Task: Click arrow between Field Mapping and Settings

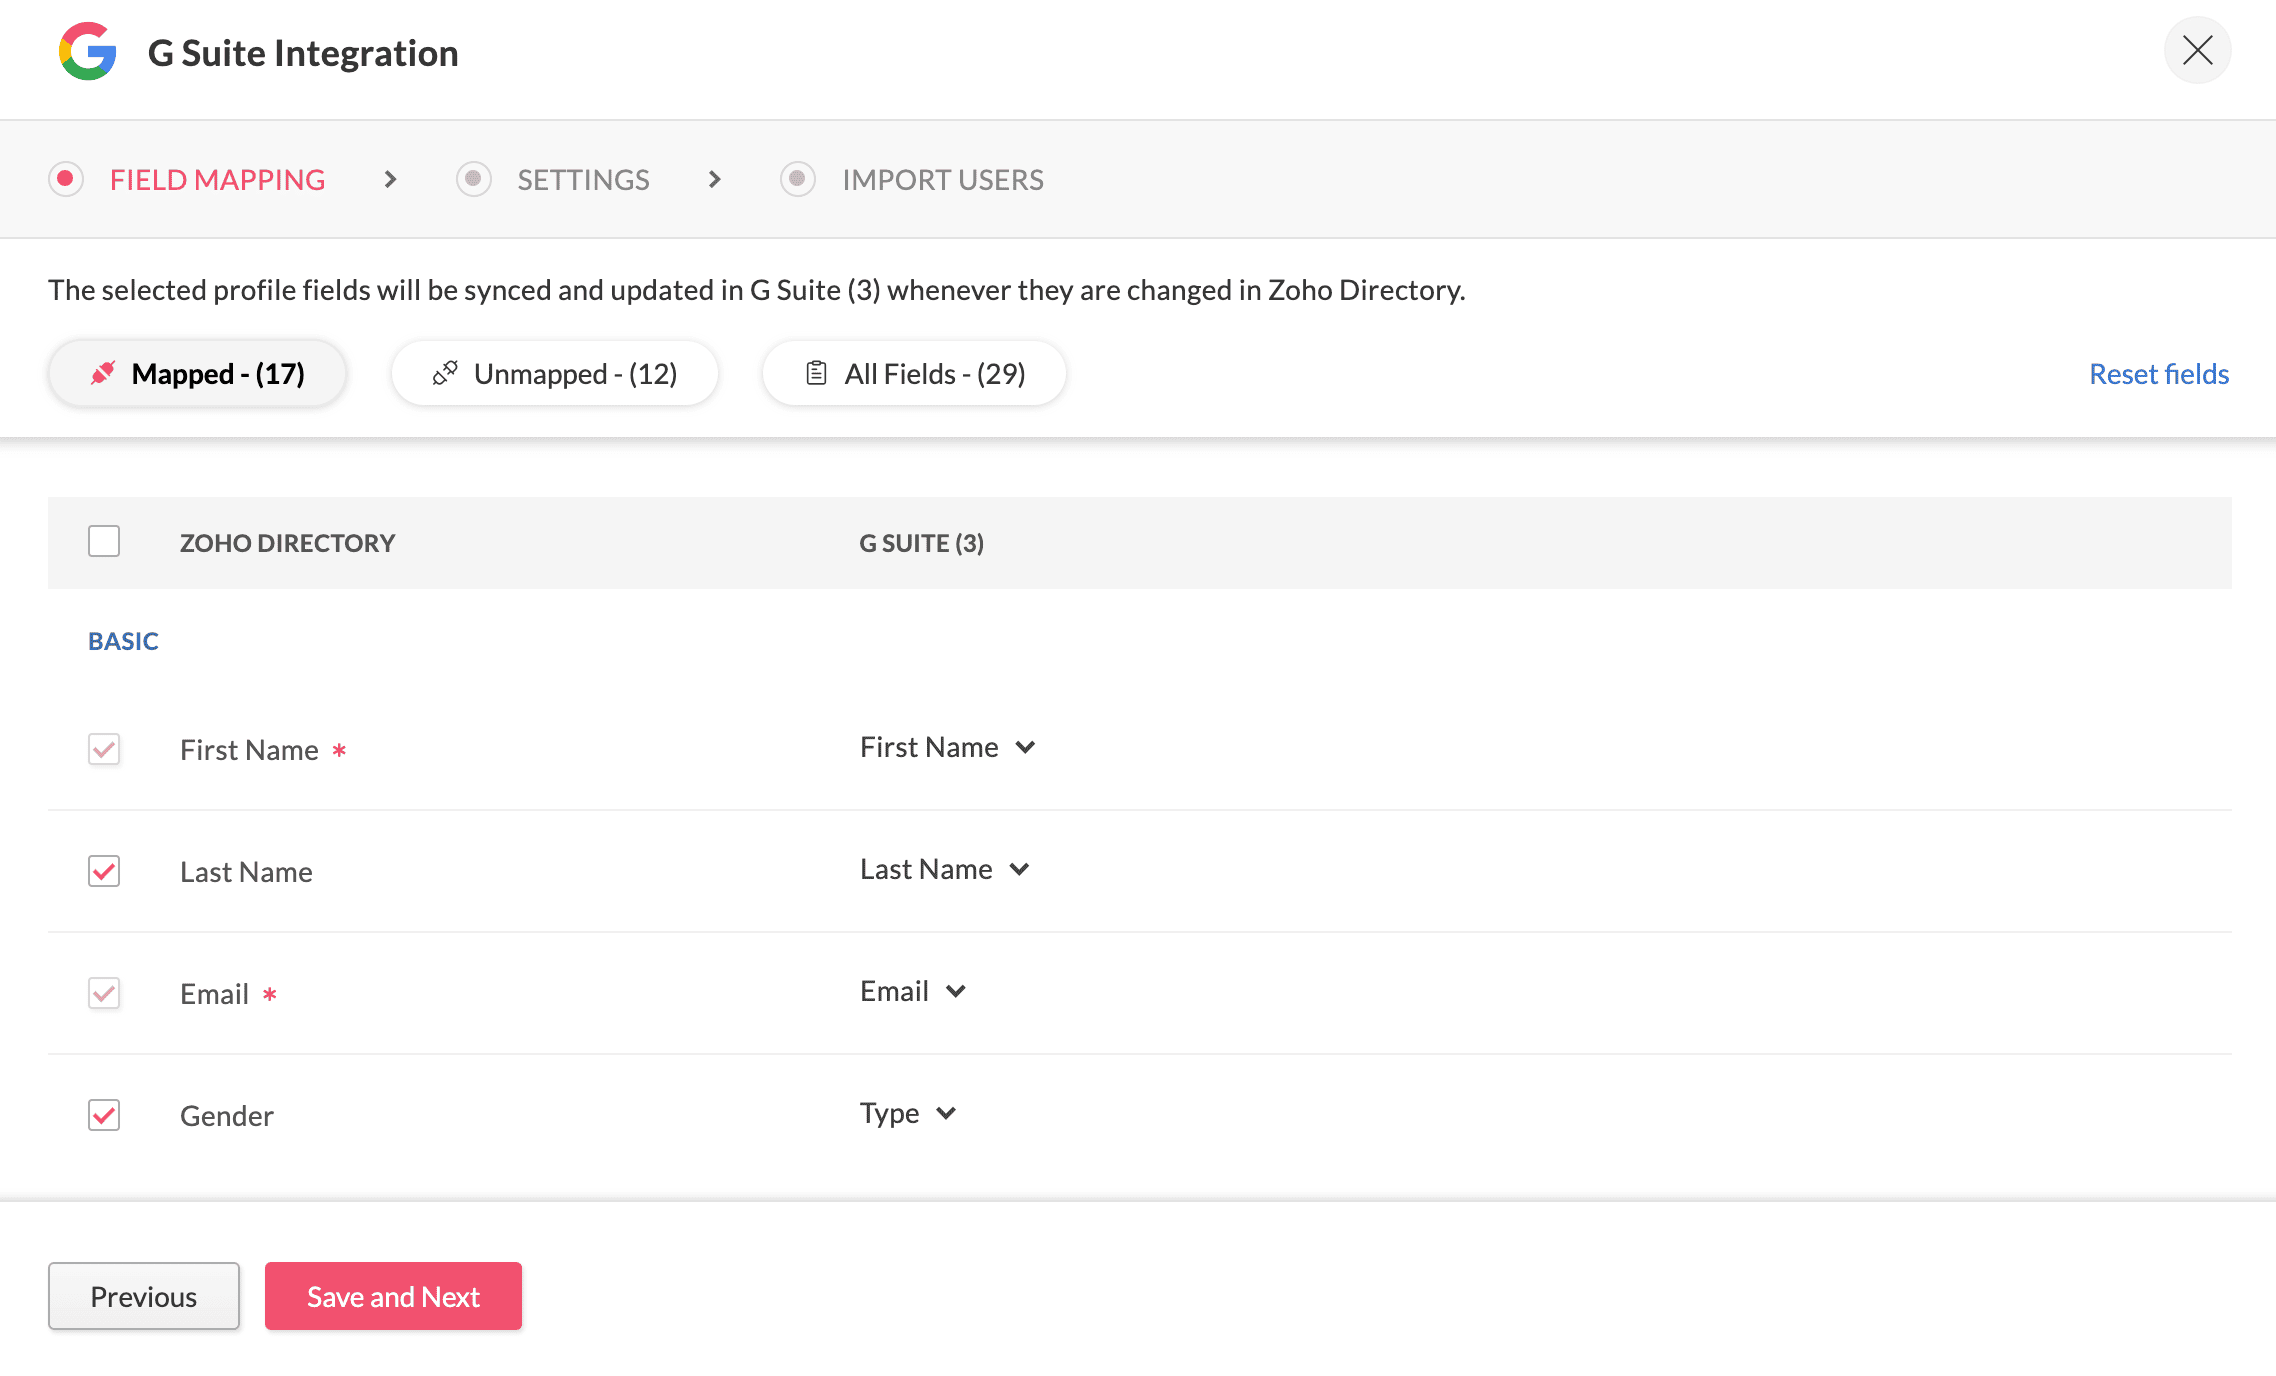Action: [x=390, y=179]
